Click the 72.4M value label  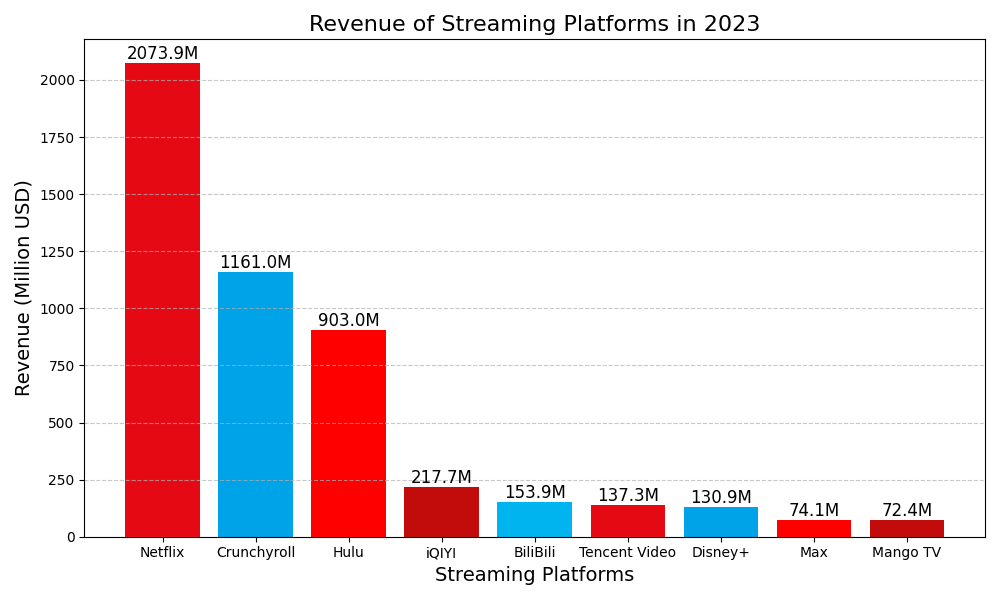pyautogui.click(x=907, y=510)
